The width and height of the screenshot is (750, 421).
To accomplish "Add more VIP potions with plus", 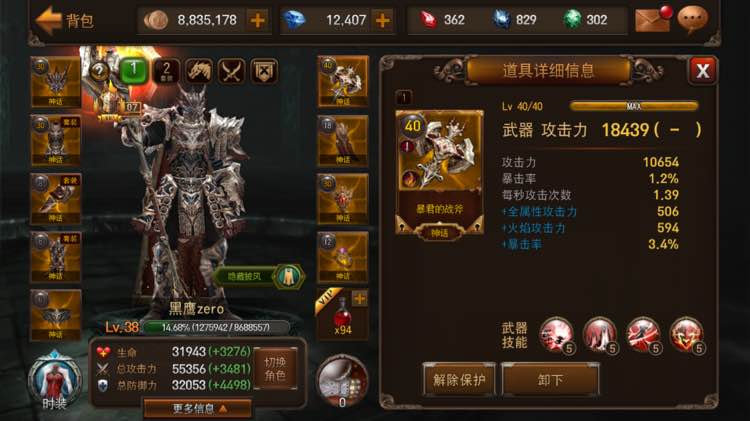I will pos(359,299).
